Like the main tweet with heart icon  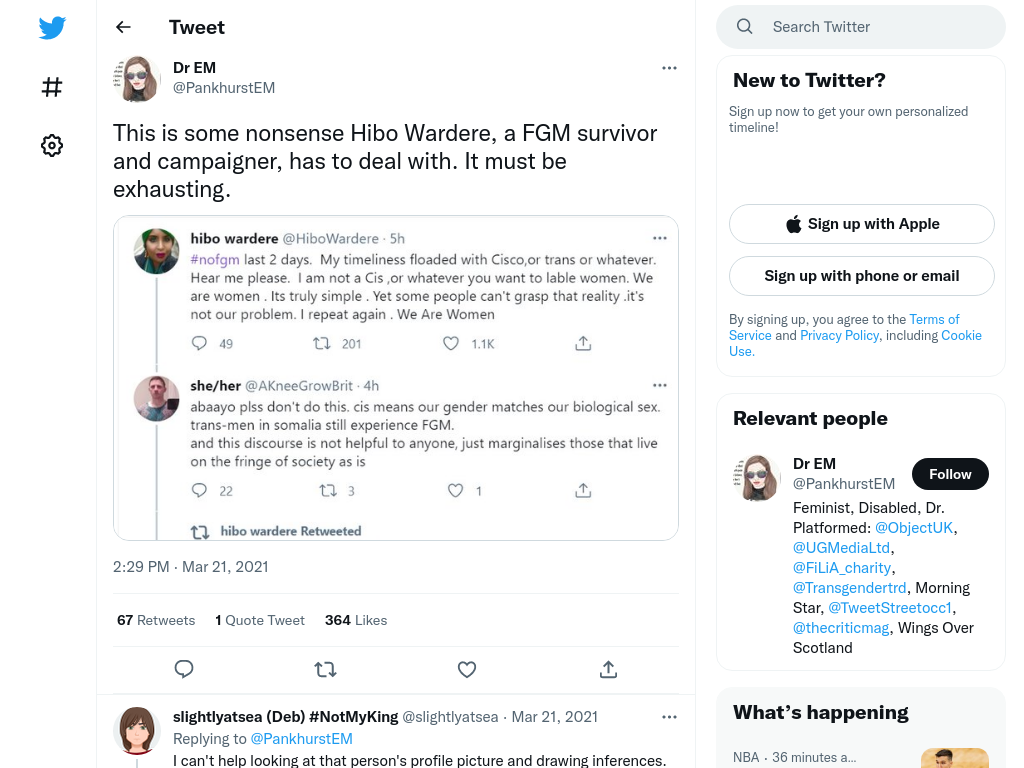click(x=466, y=669)
